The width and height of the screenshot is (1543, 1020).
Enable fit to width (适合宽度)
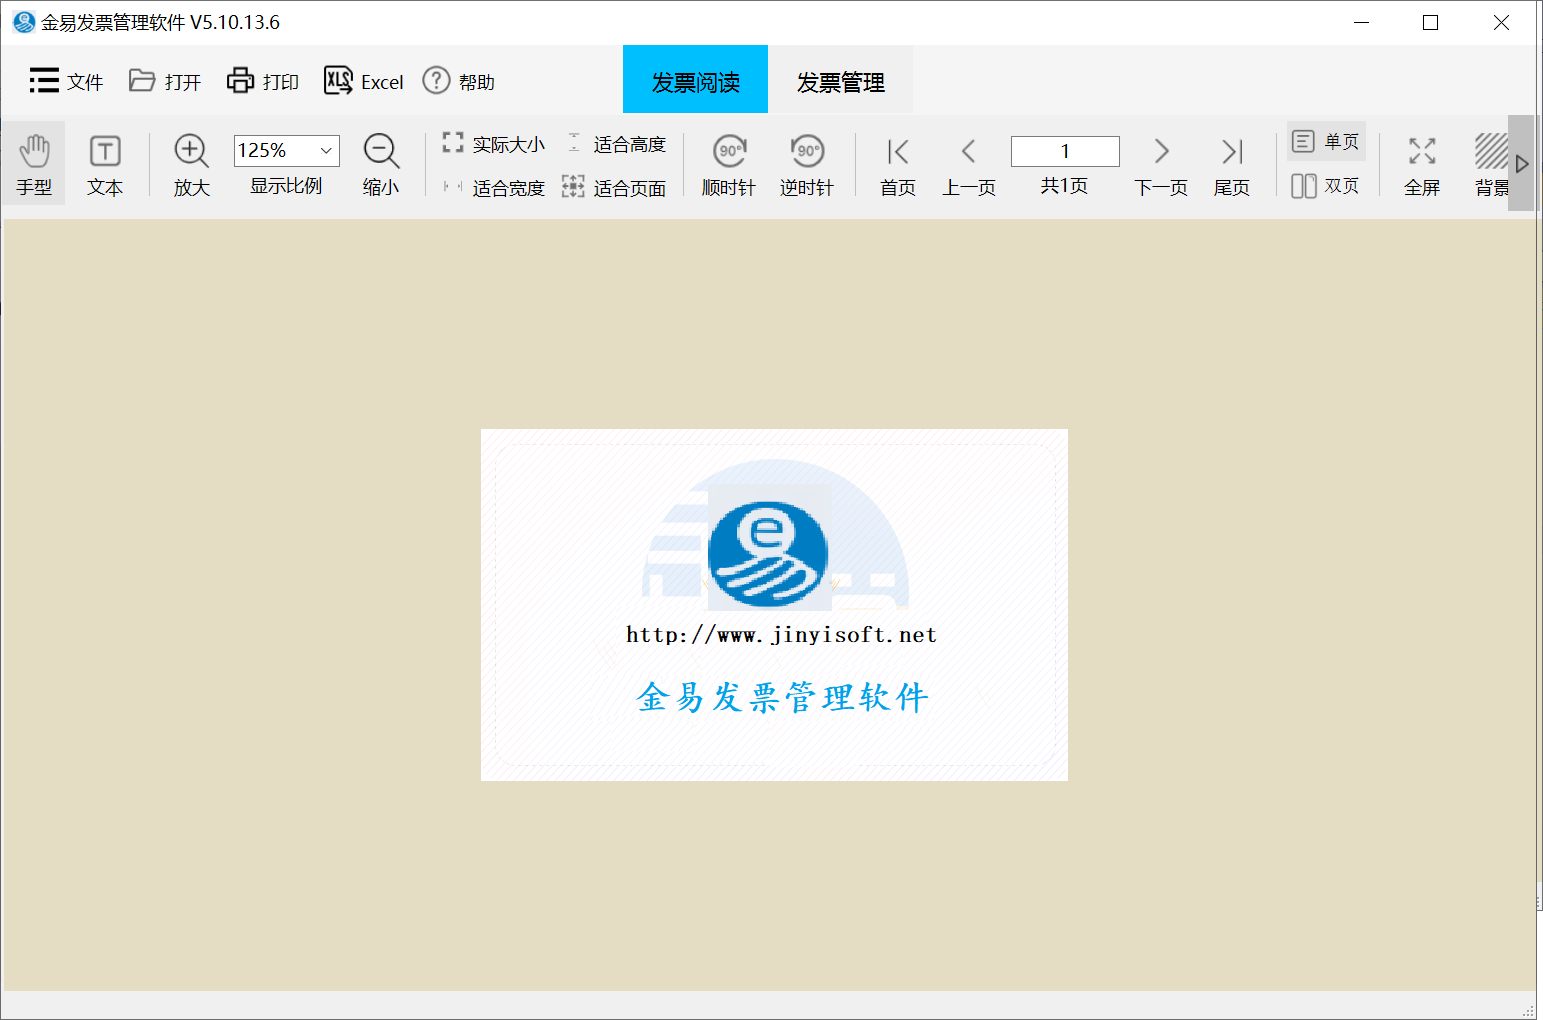coord(495,187)
